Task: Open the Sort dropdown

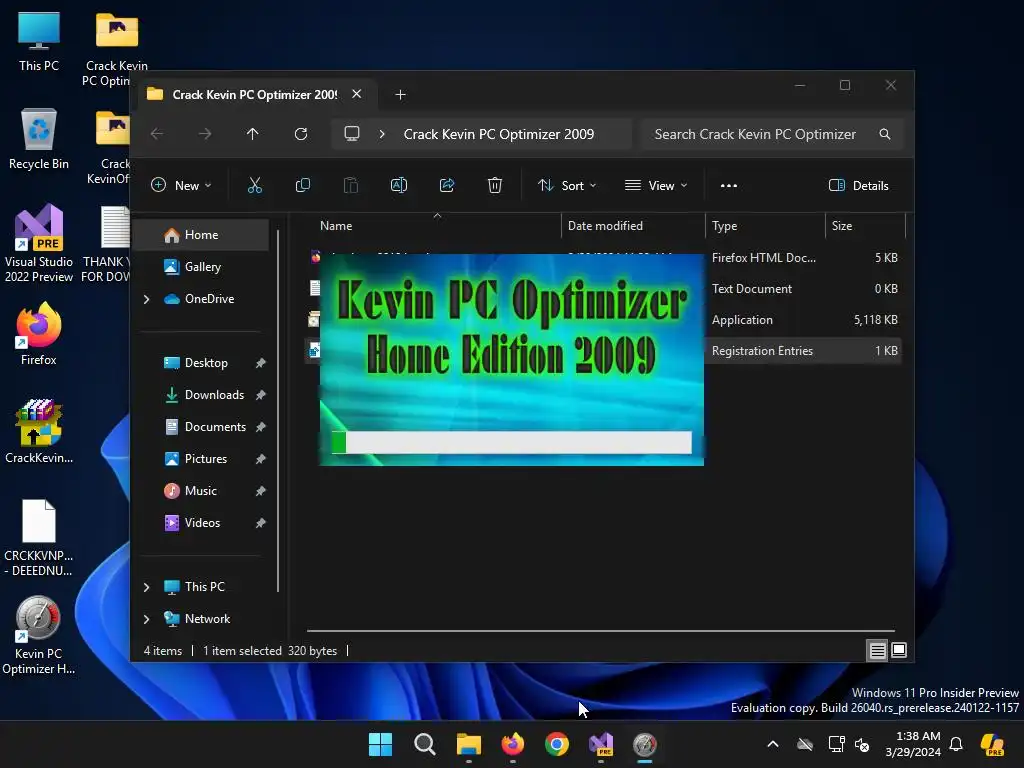Action: [x=567, y=185]
